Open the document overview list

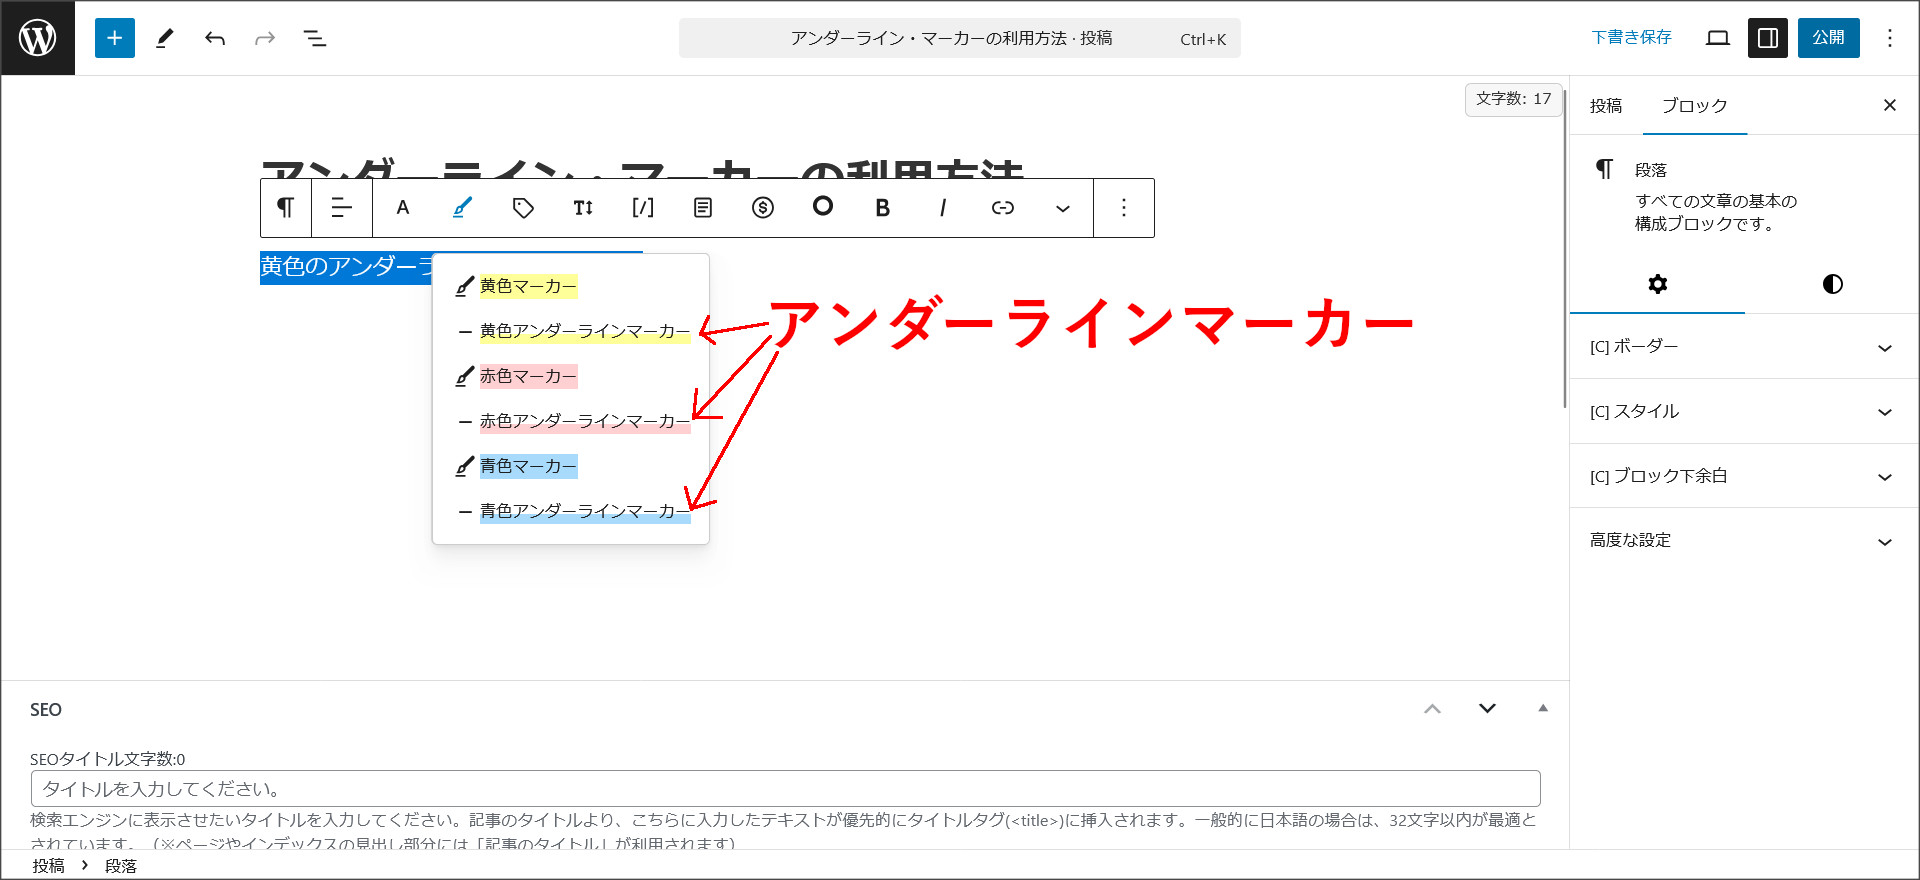(x=315, y=38)
